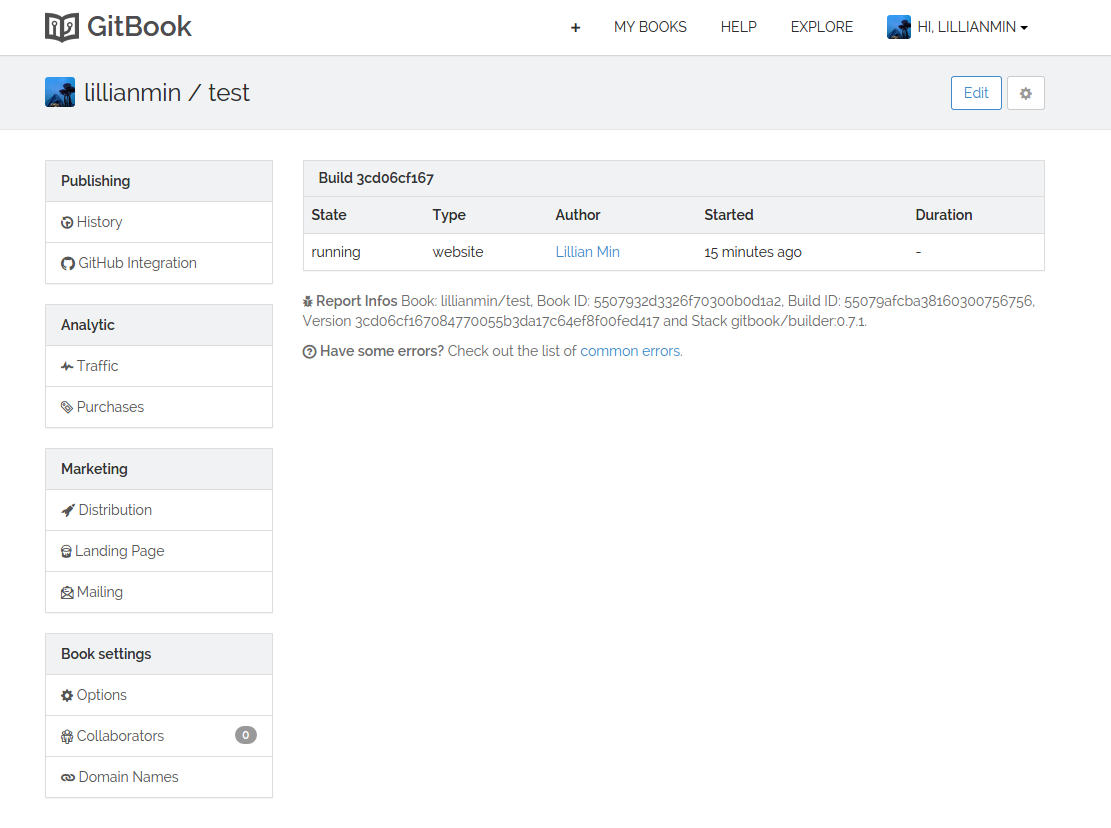1111x828 pixels.
Task: Open the History sidebar item
Action: coord(159,222)
